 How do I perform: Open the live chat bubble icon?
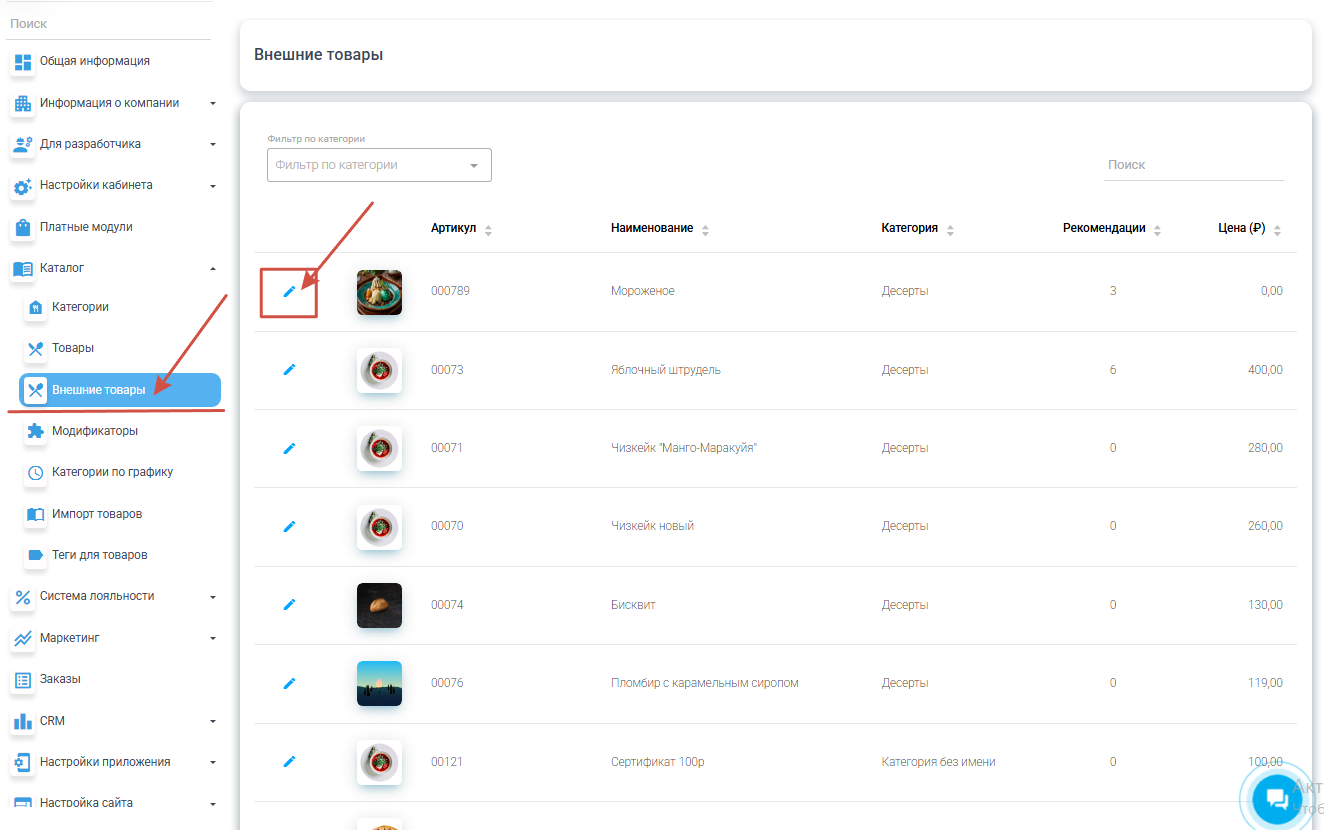click(1276, 797)
